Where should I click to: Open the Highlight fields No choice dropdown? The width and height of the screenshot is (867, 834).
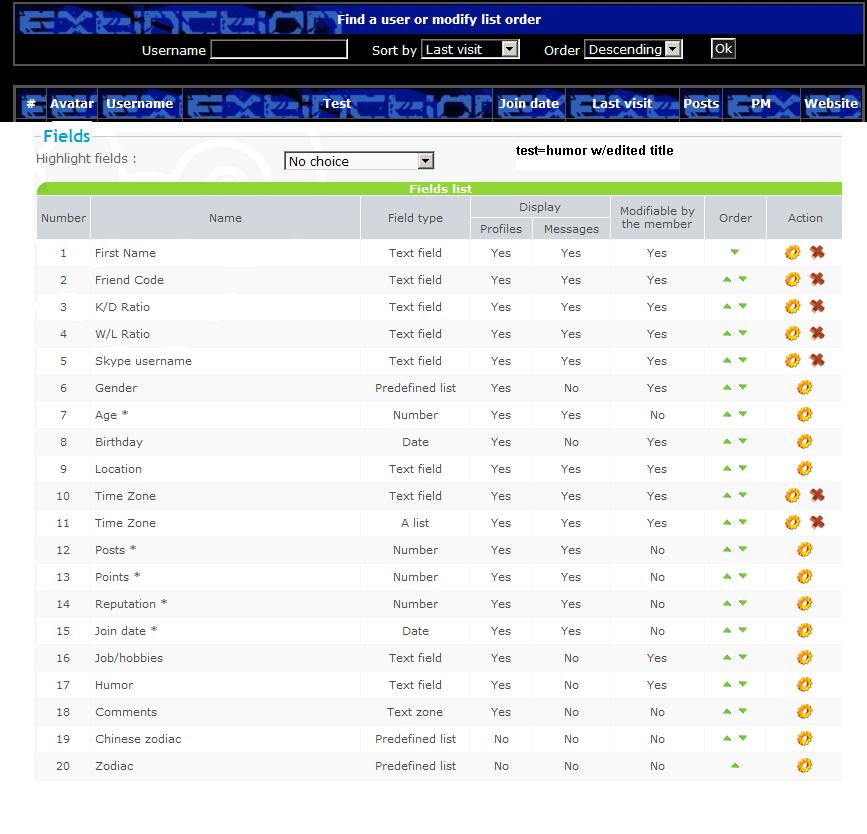pyautogui.click(x=359, y=161)
